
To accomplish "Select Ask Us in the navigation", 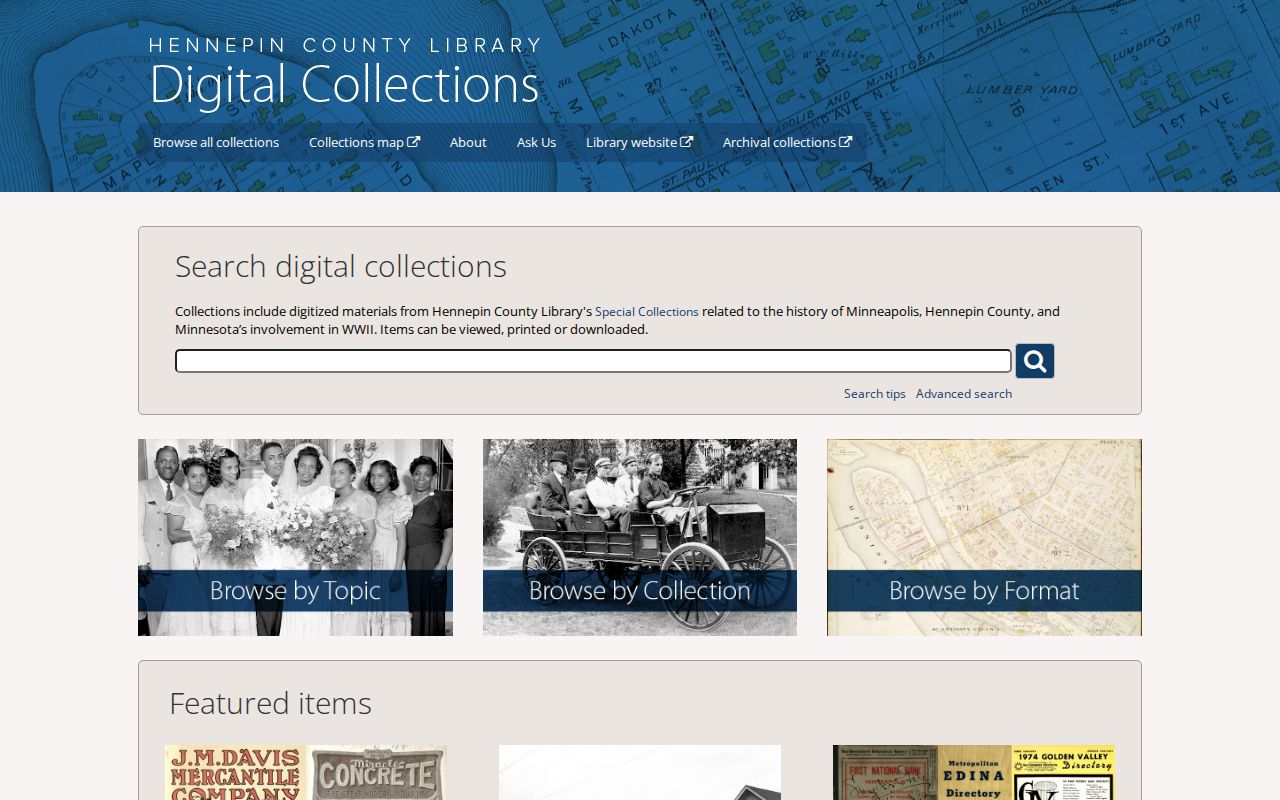I will click(536, 142).
